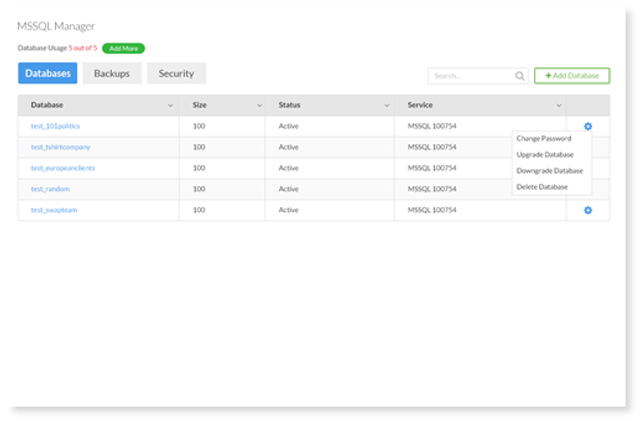
Task: Select Active status in test_tshirtcompany row
Action: pos(289,147)
